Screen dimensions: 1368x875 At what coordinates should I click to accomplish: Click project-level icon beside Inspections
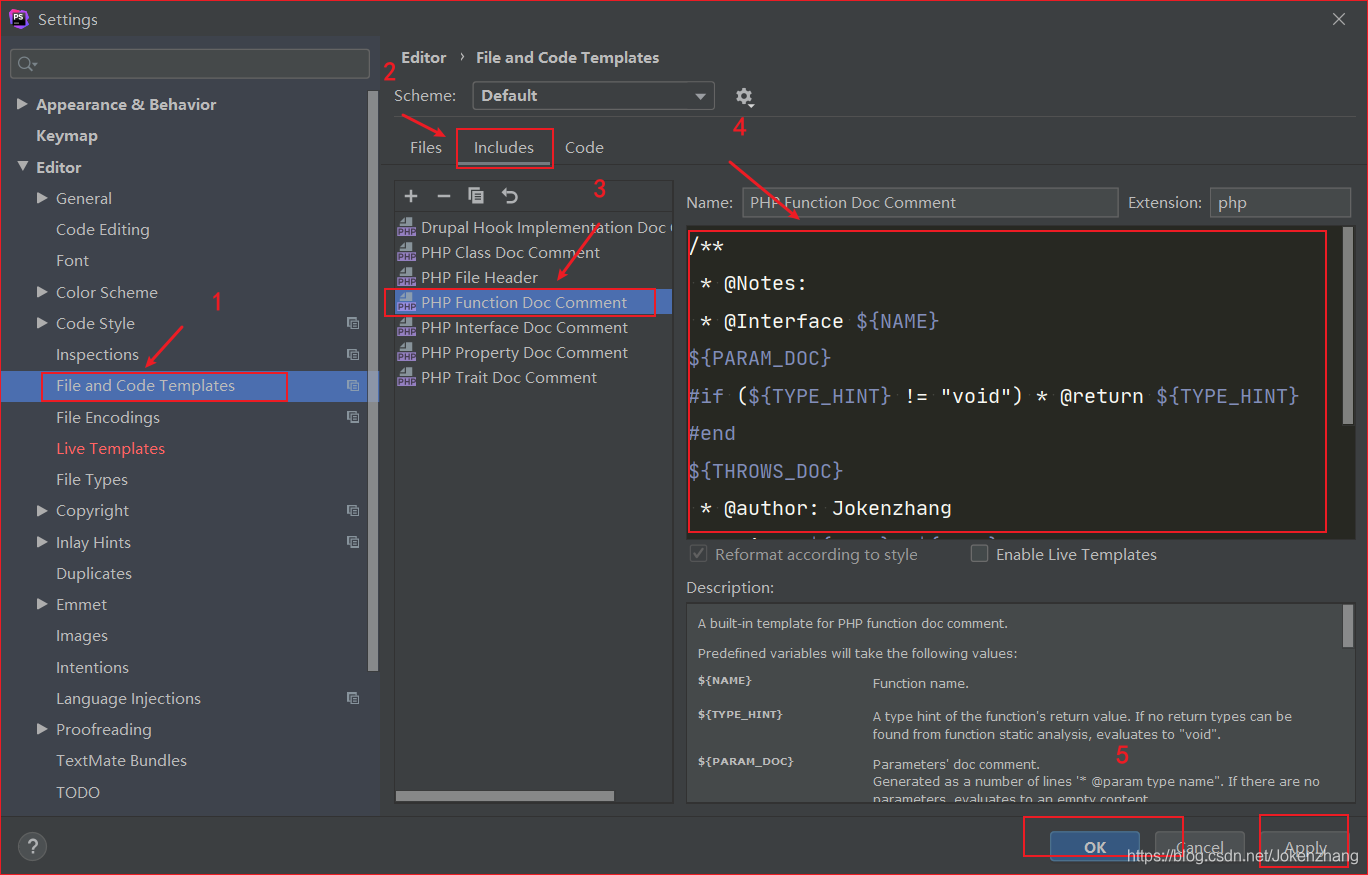pyautogui.click(x=353, y=354)
